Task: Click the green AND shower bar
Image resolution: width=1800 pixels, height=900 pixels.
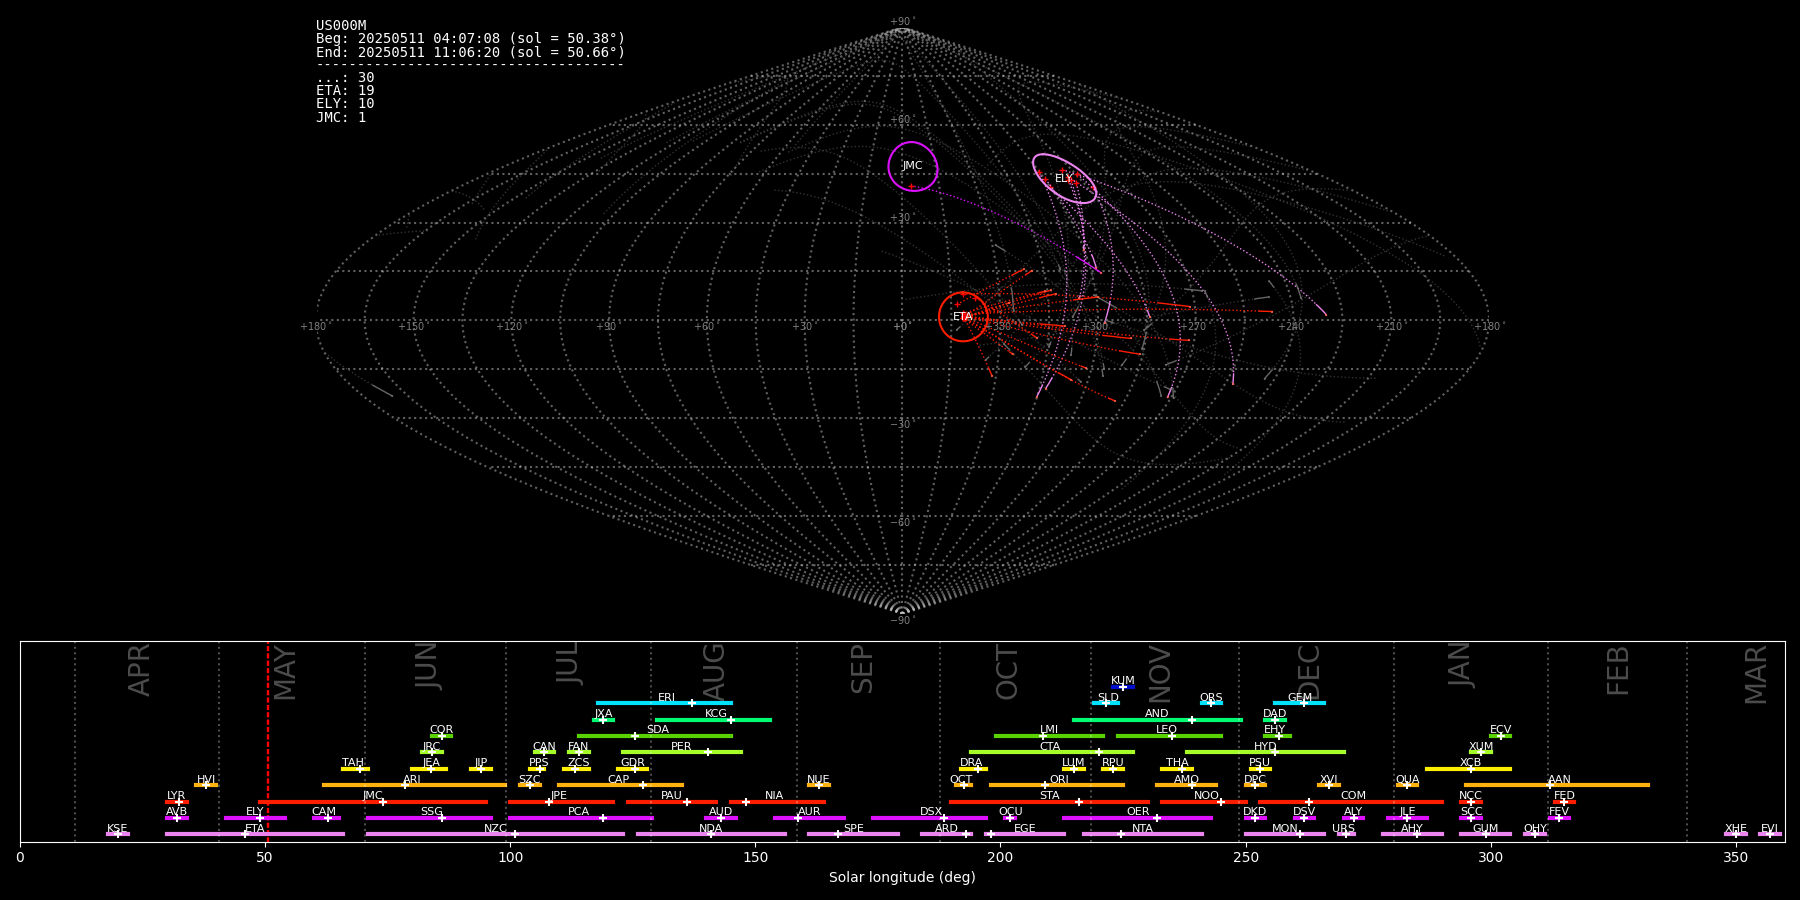Action: pyautogui.click(x=1157, y=719)
